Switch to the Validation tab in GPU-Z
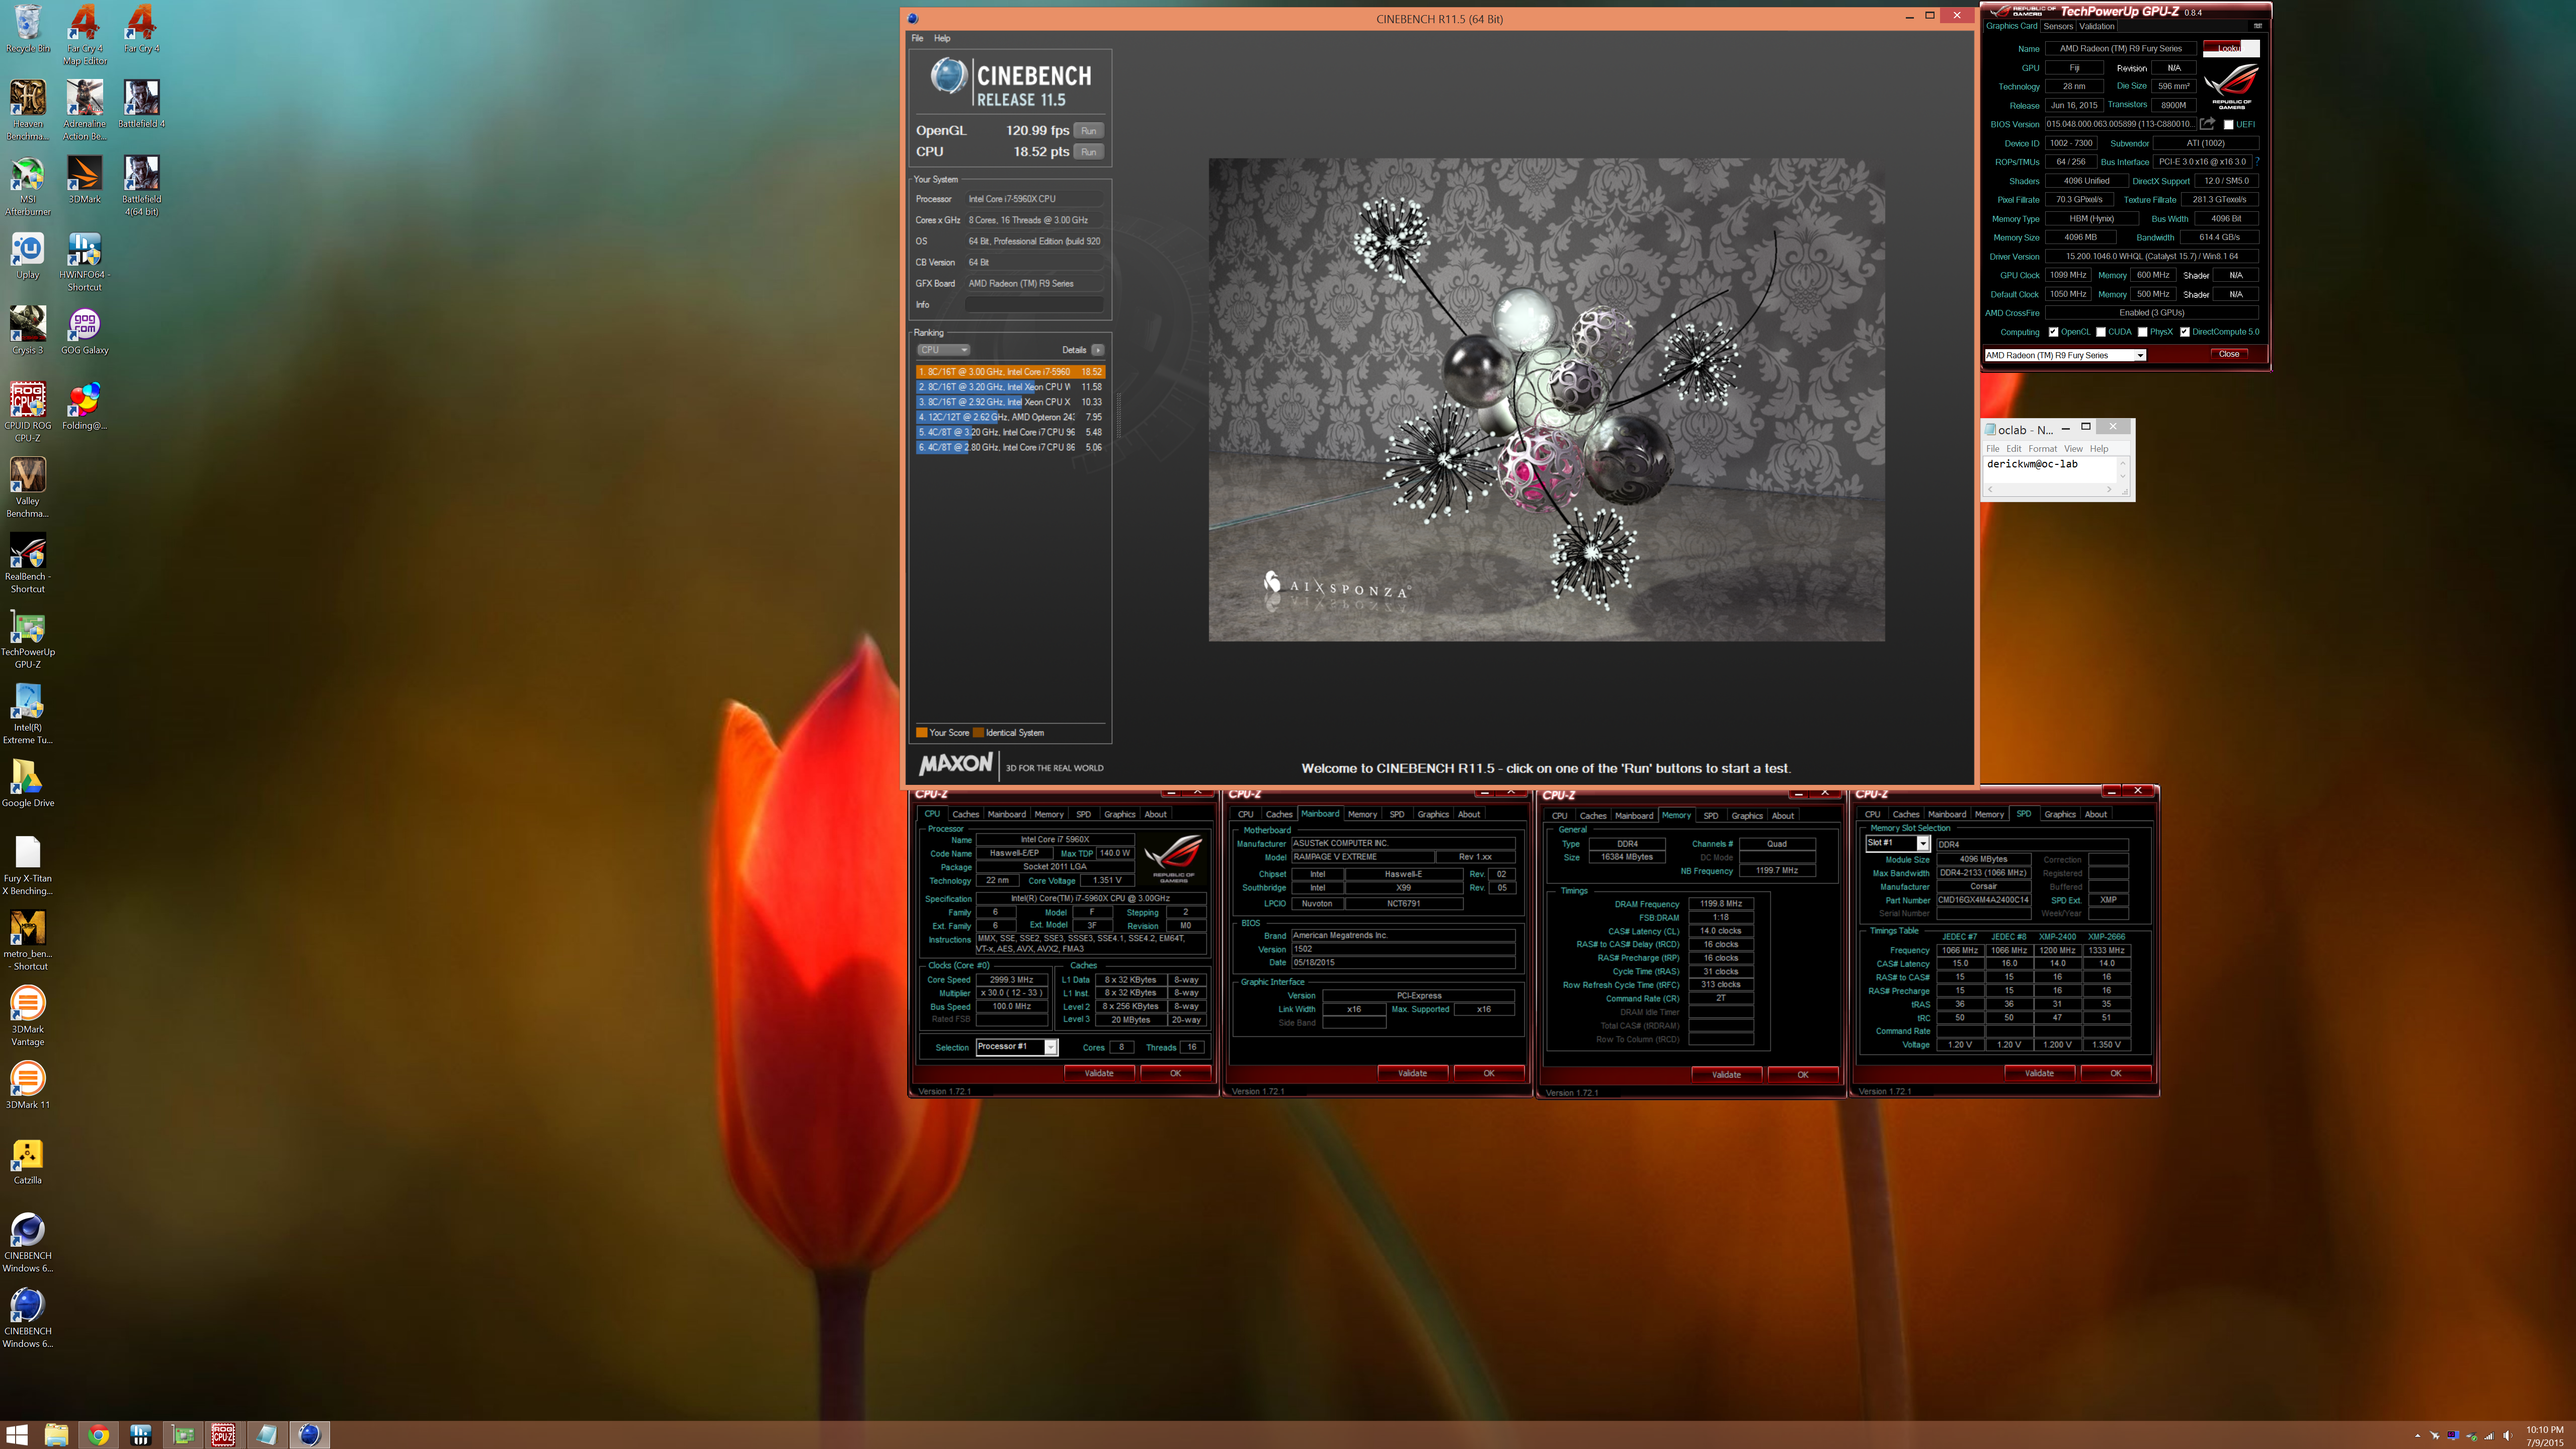This screenshot has width=2576, height=1449. tap(2097, 26)
